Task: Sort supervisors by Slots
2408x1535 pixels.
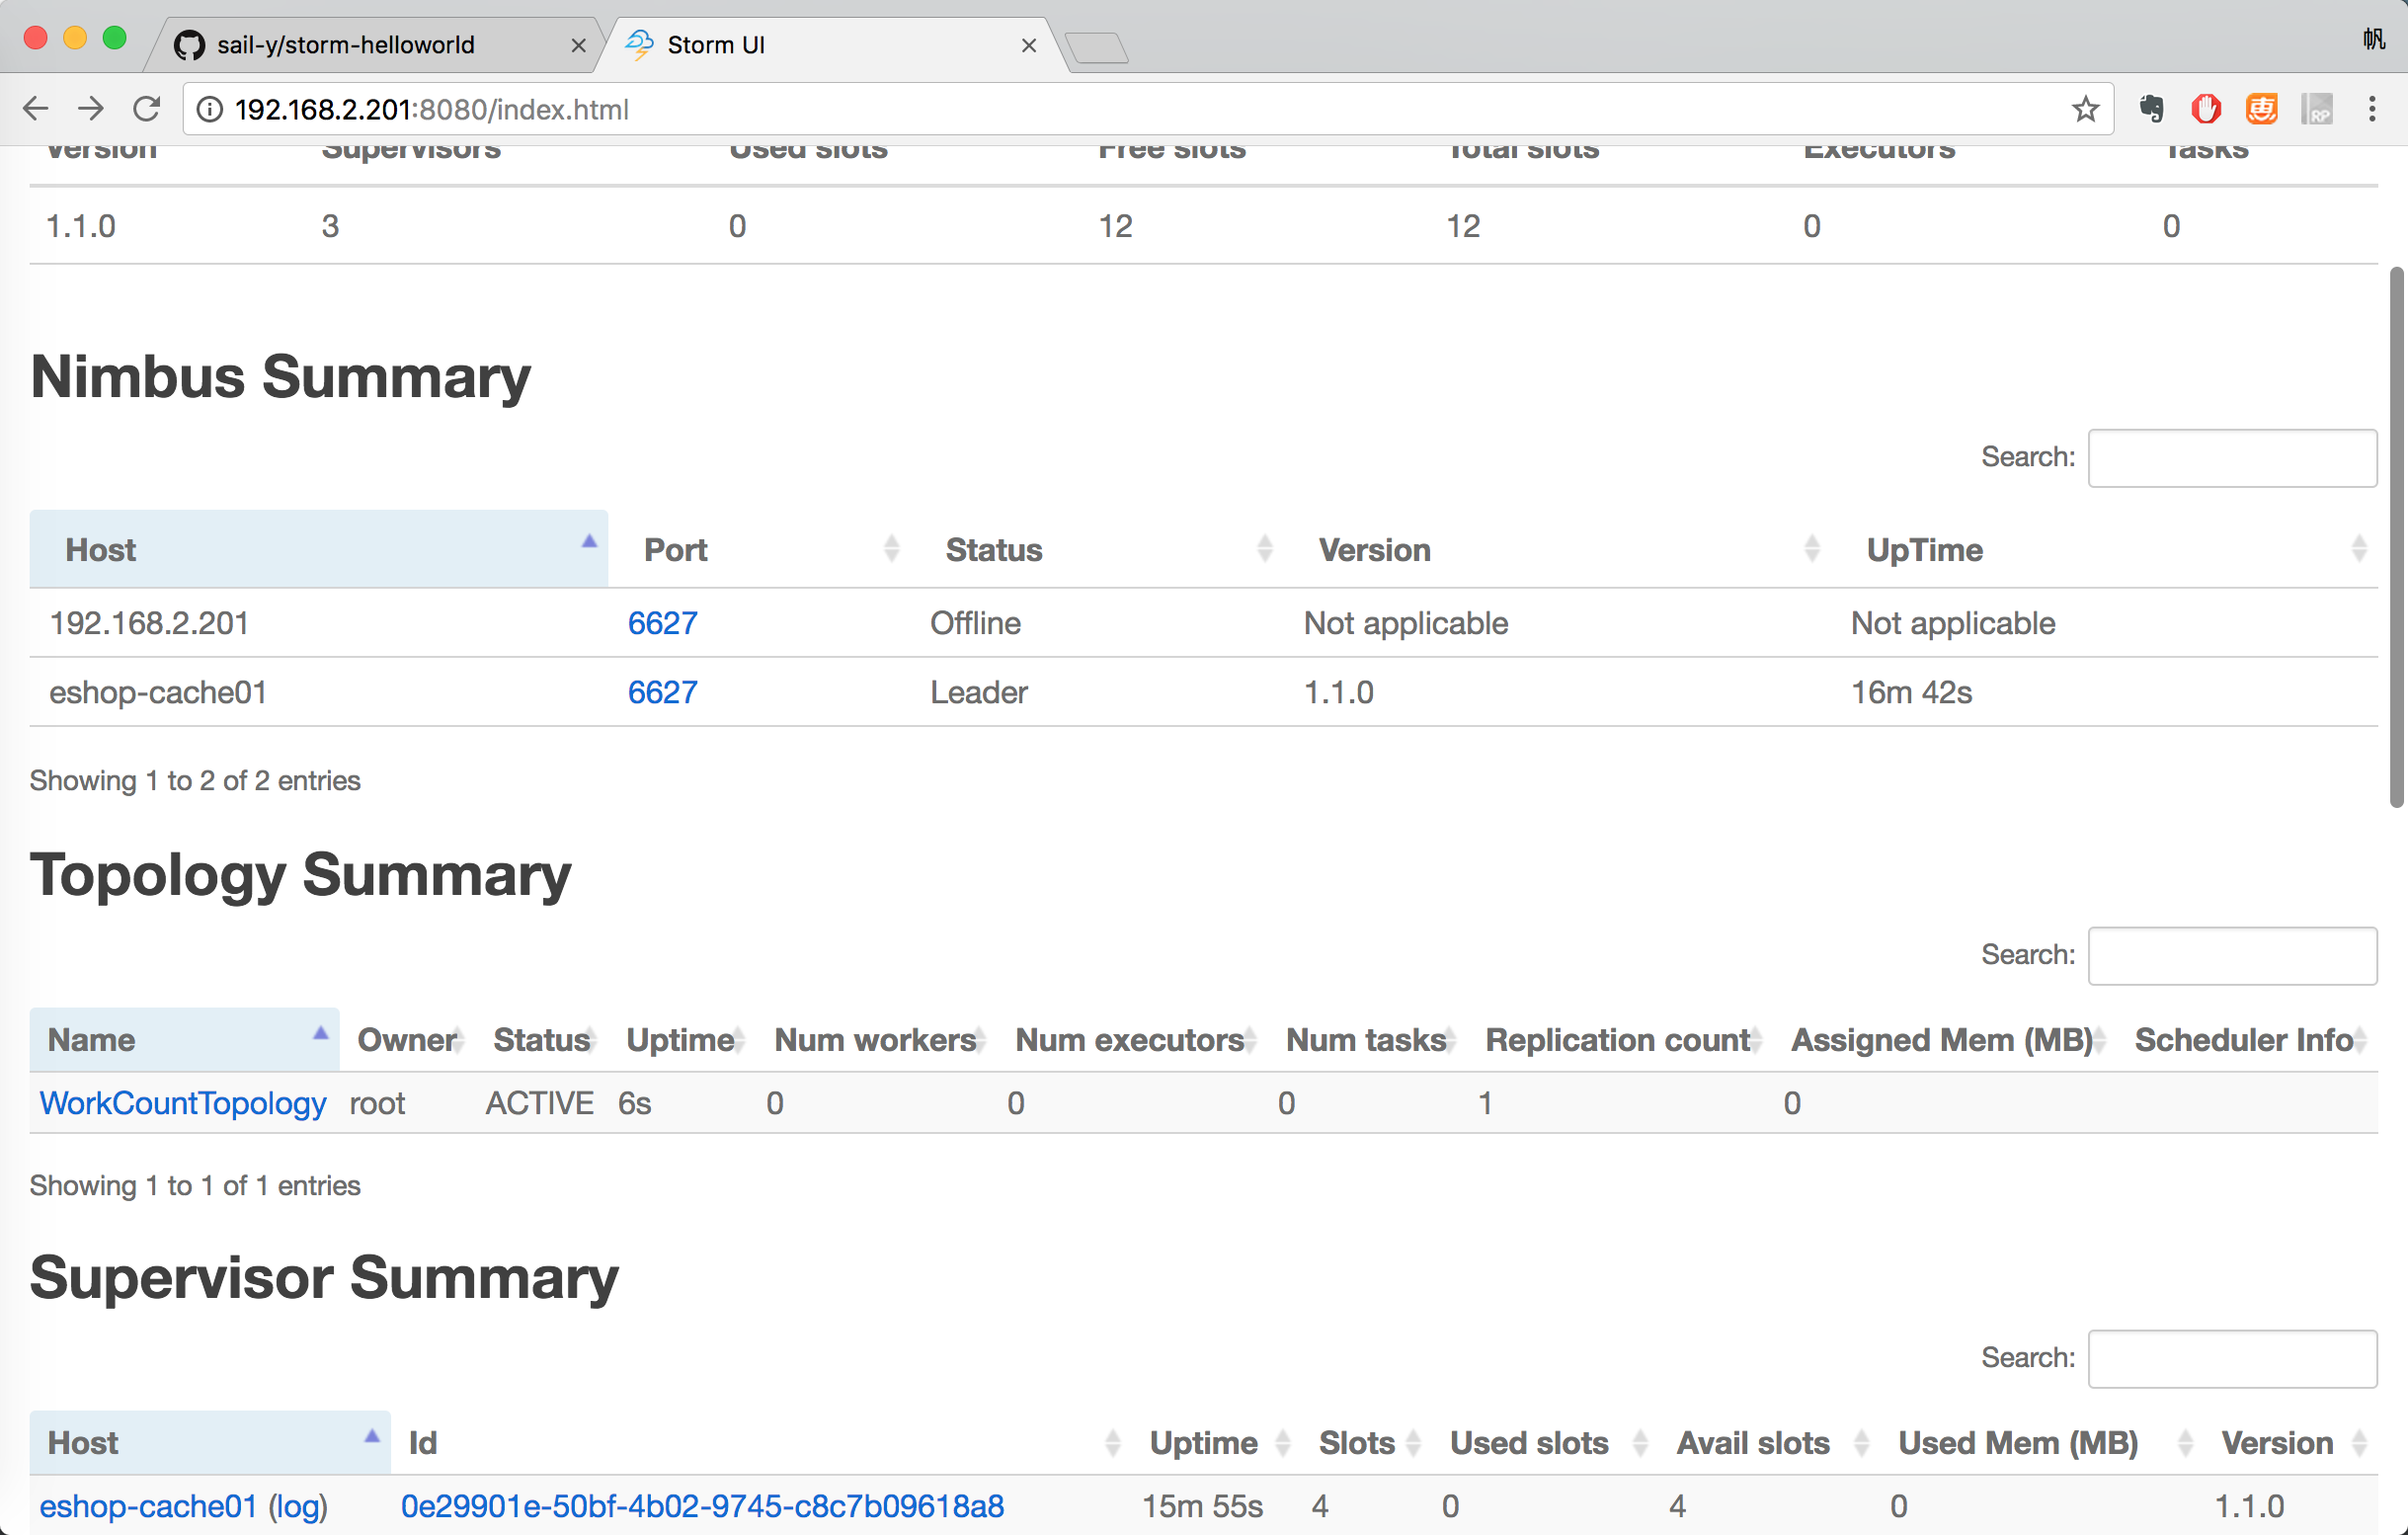Action: 1366,1443
